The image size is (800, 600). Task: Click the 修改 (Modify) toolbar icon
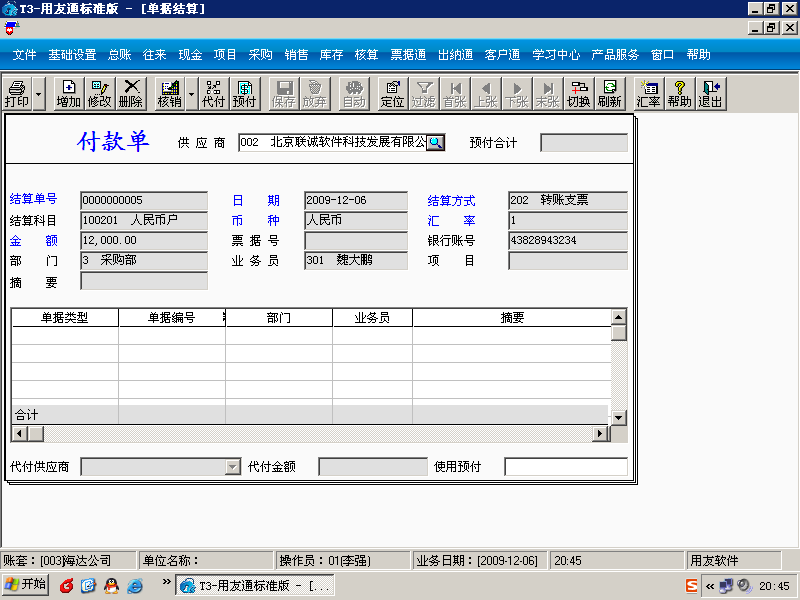click(99, 94)
